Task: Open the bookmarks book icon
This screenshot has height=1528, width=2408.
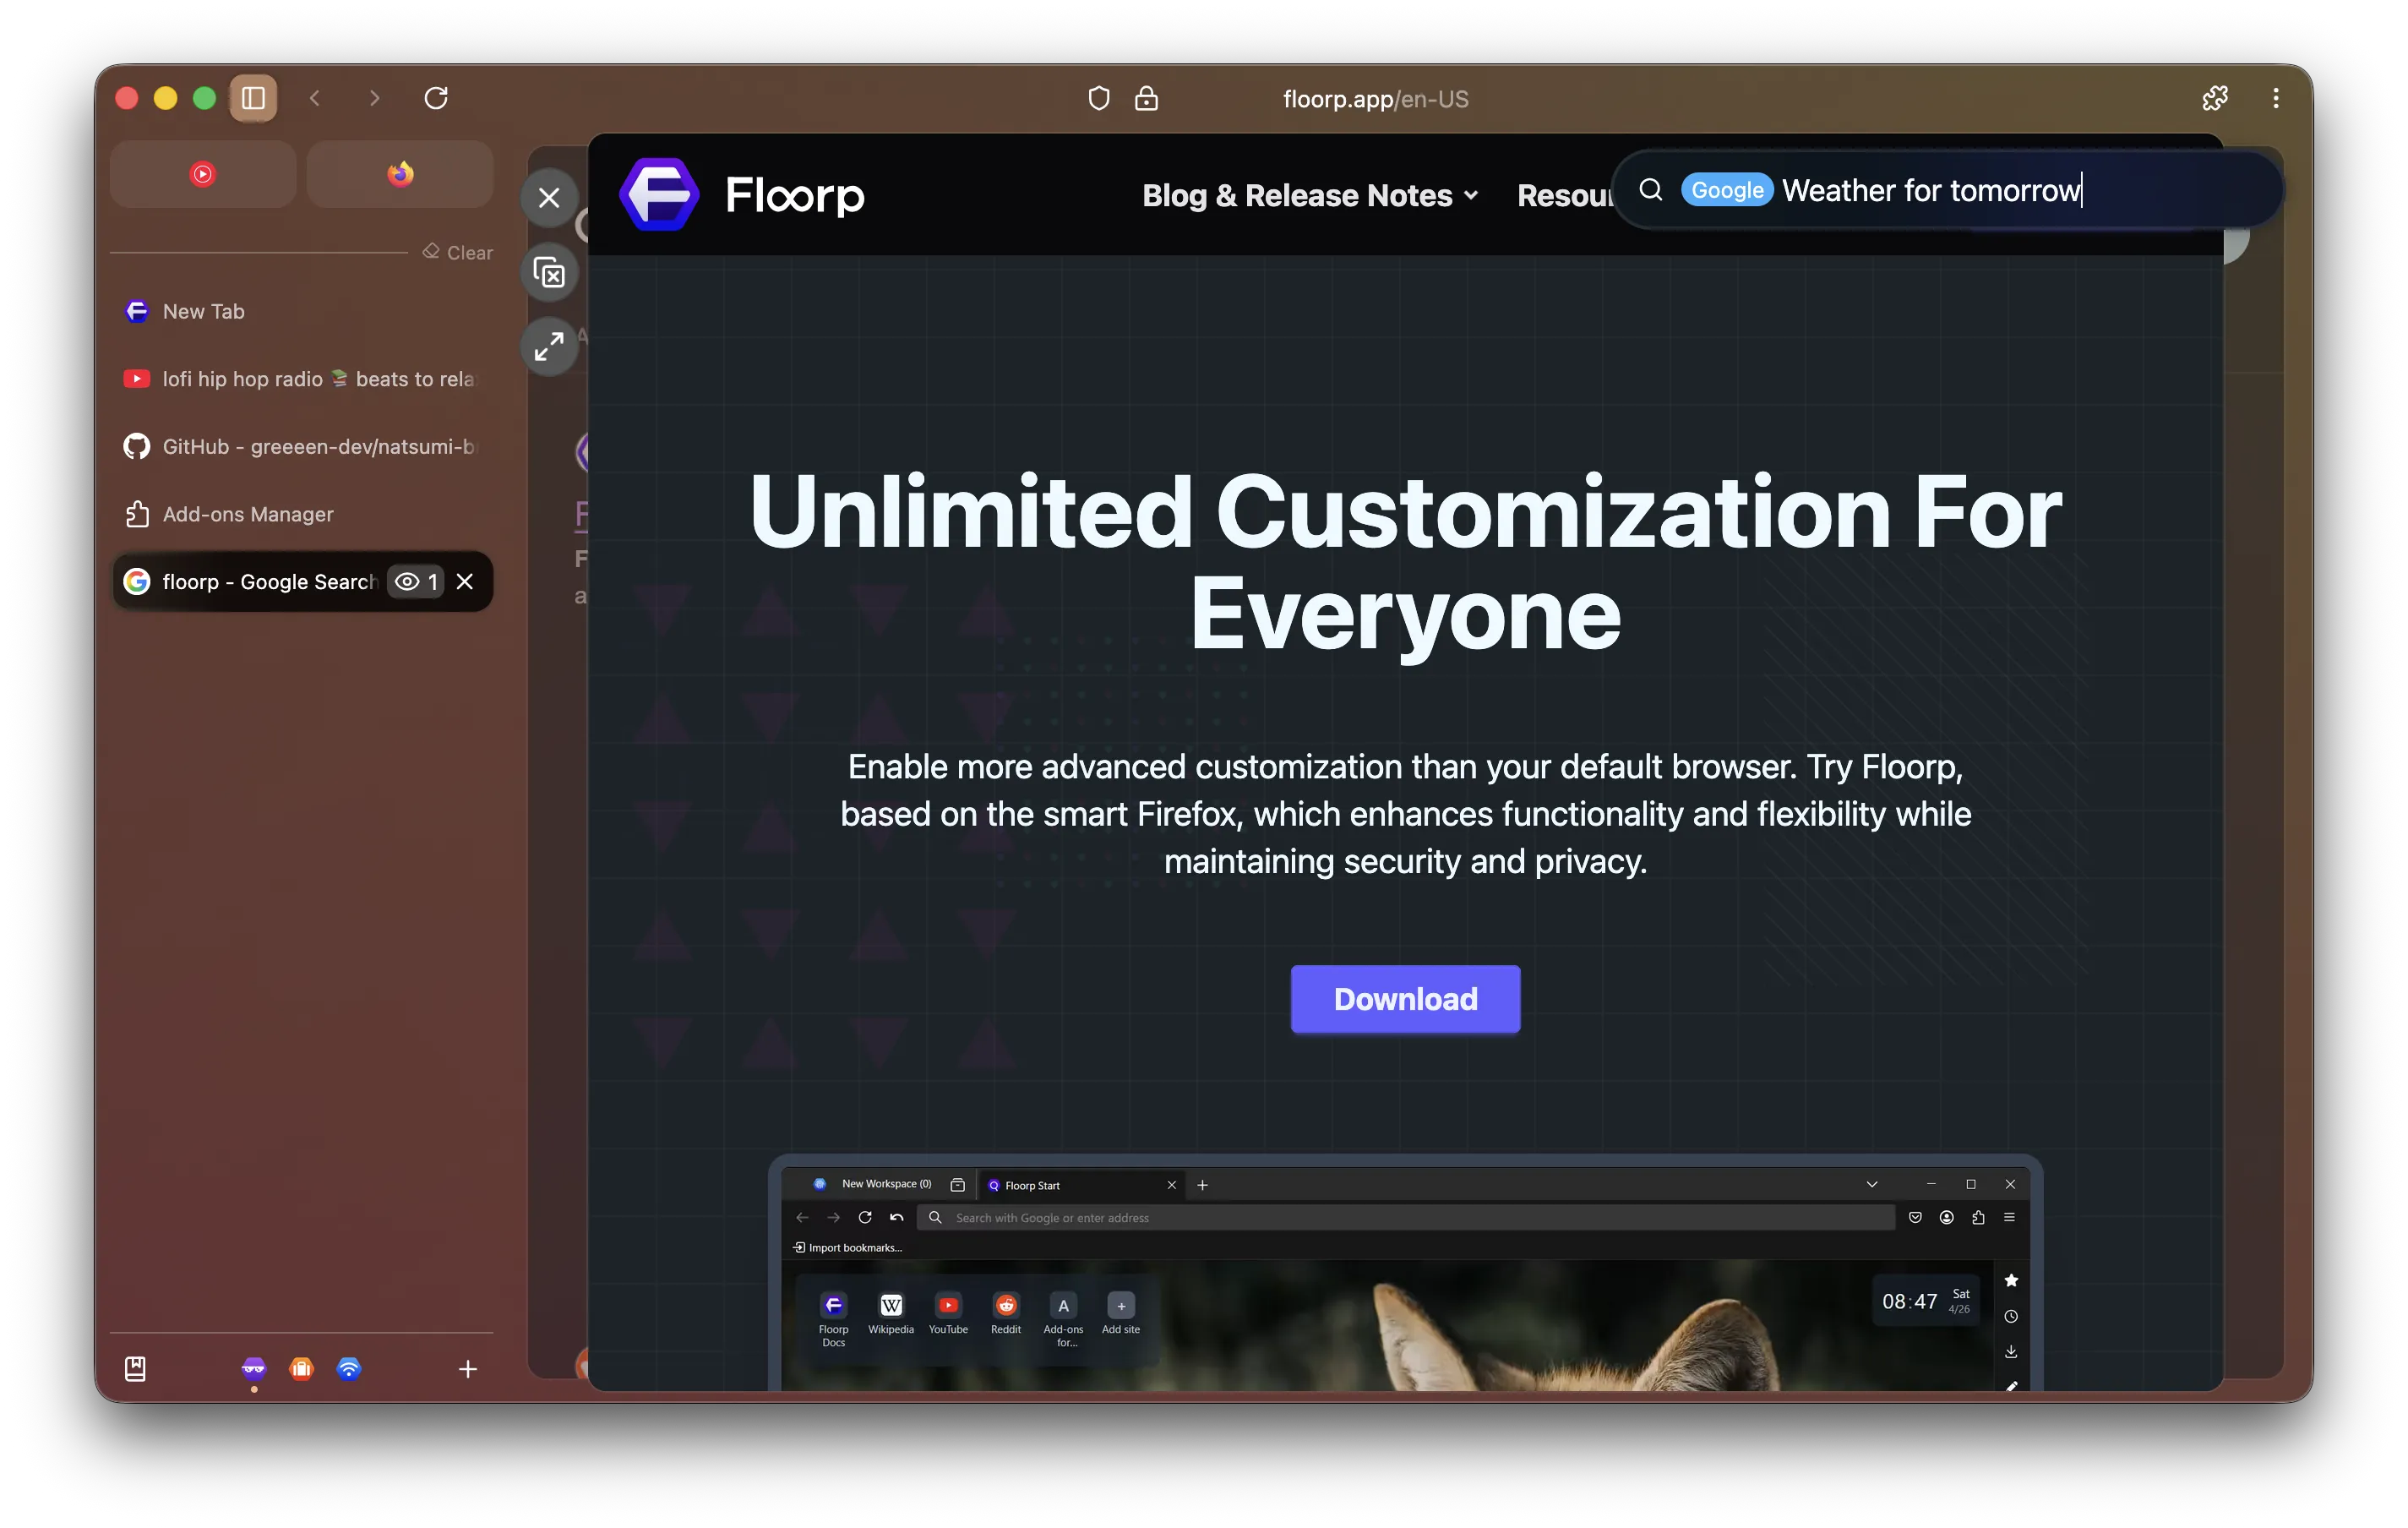Action: point(135,1368)
